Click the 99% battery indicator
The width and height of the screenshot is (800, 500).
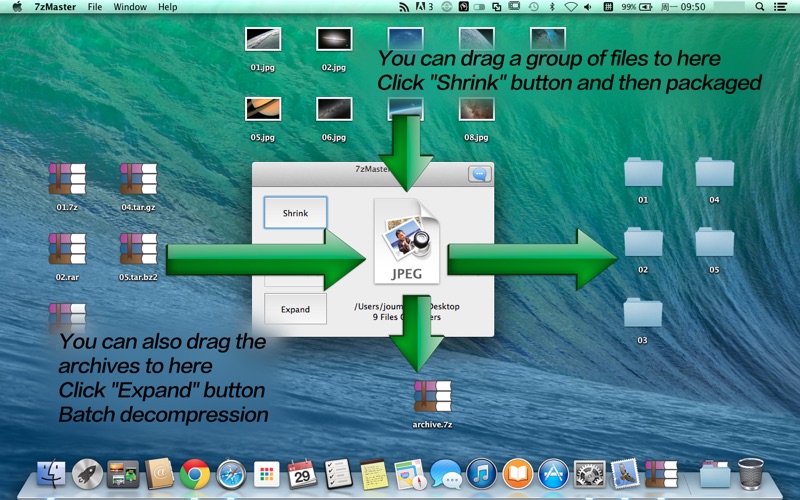click(637, 7)
